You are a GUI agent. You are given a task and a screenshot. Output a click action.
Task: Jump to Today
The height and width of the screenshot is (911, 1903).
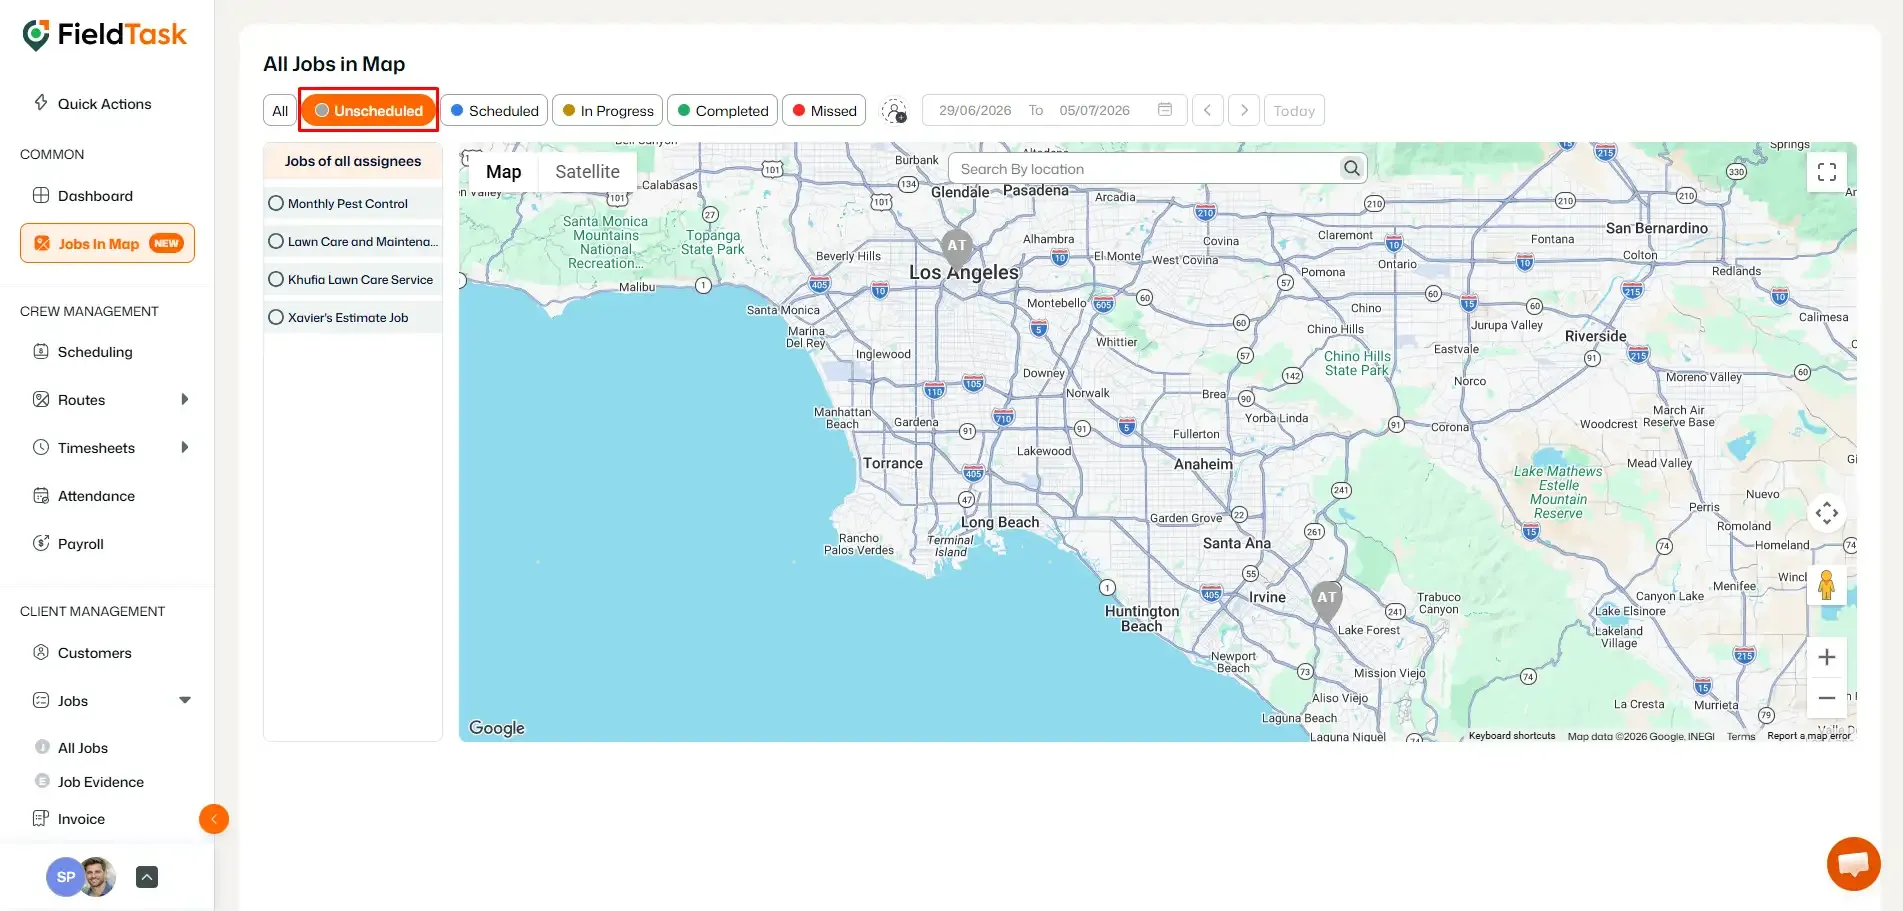click(1294, 111)
